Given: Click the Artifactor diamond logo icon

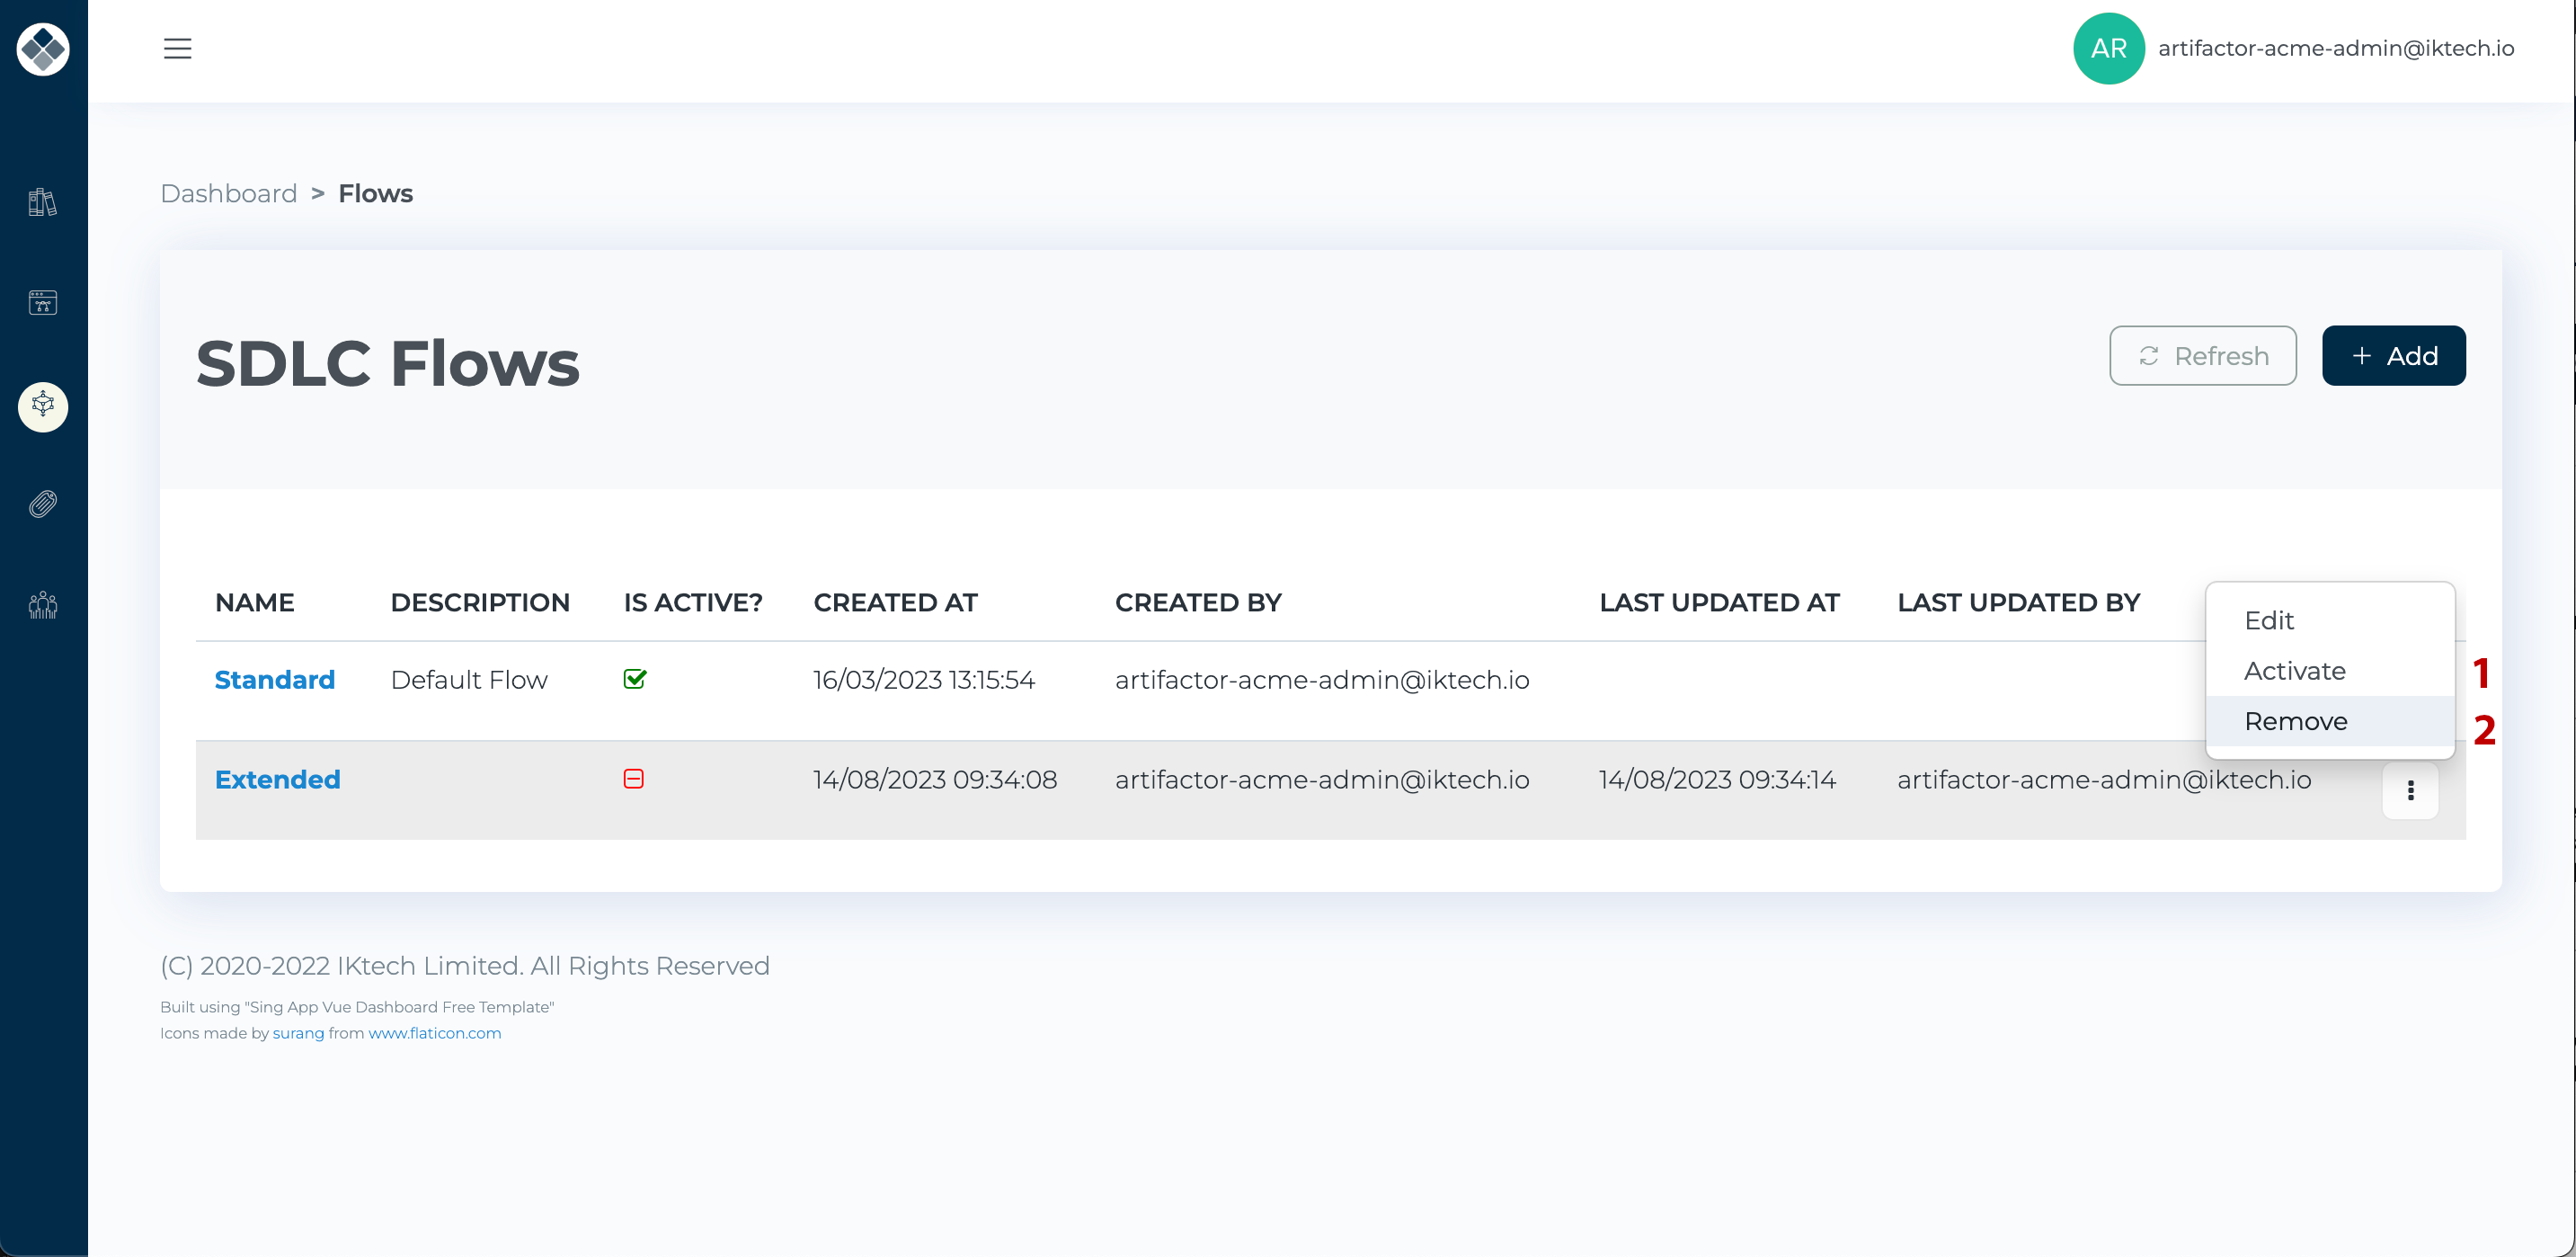Looking at the screenshot, I should click(x=43, y=49).
